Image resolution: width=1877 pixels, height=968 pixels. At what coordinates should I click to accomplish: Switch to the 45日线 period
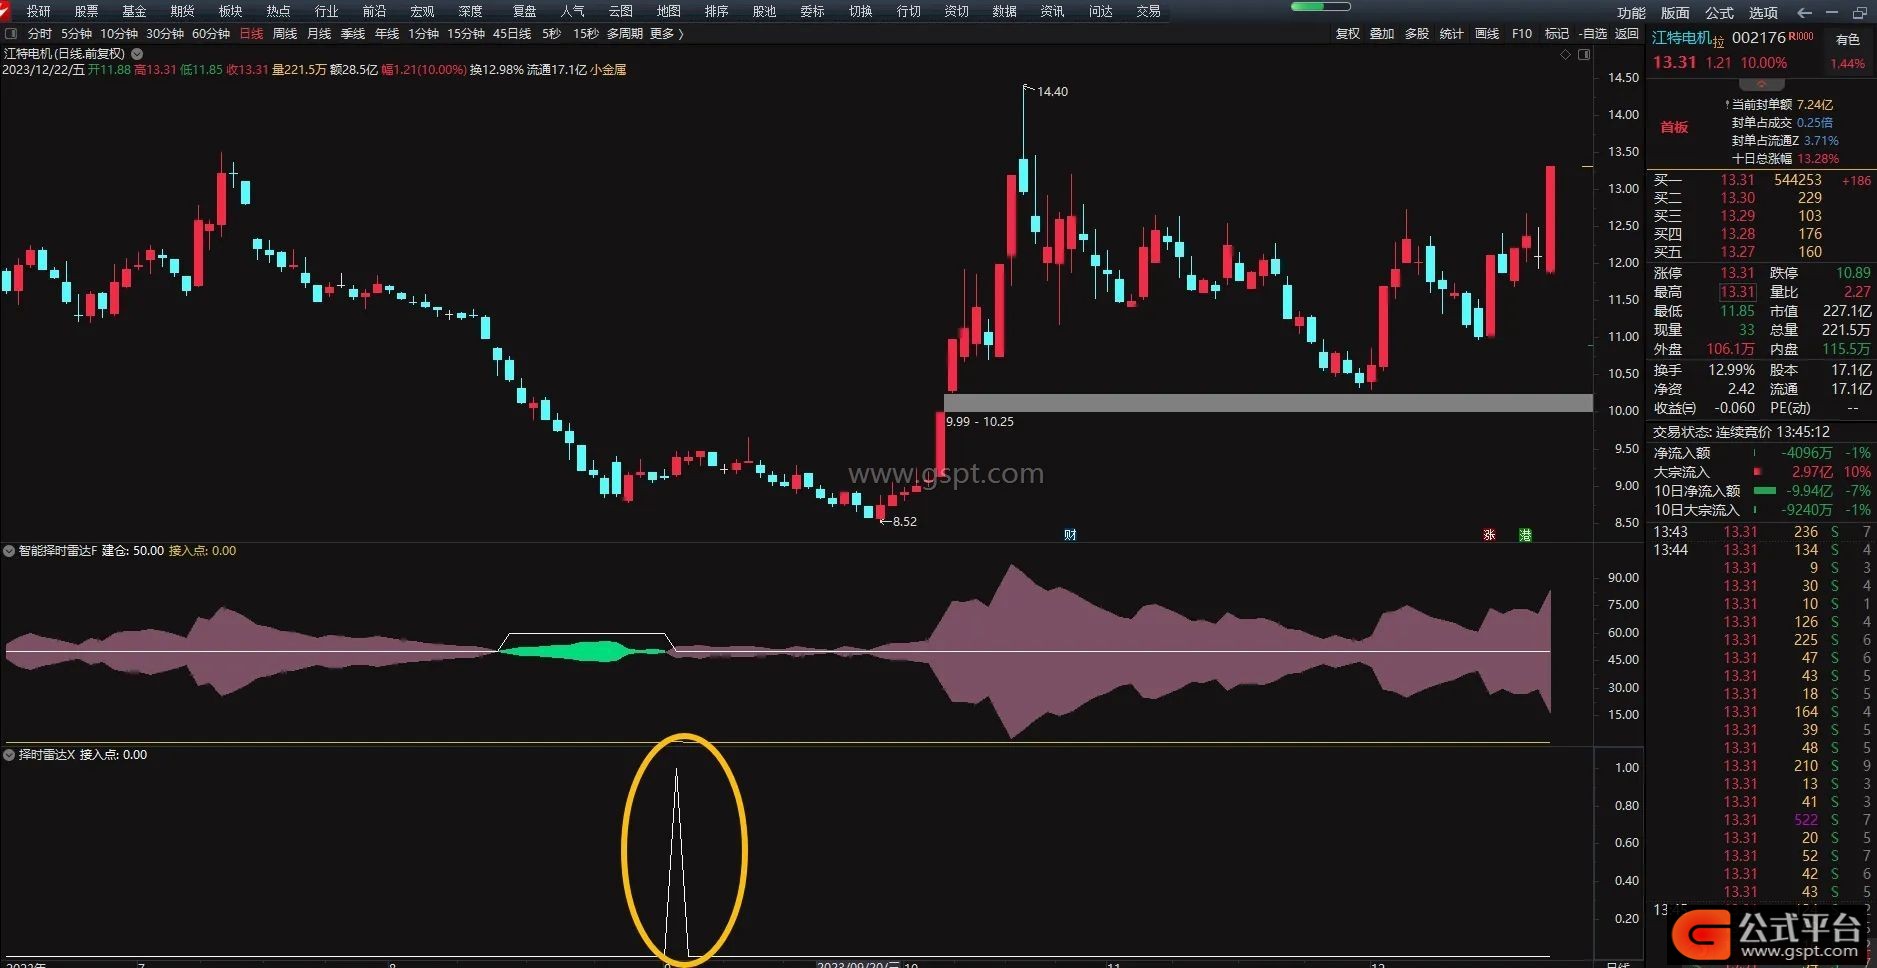512,34
